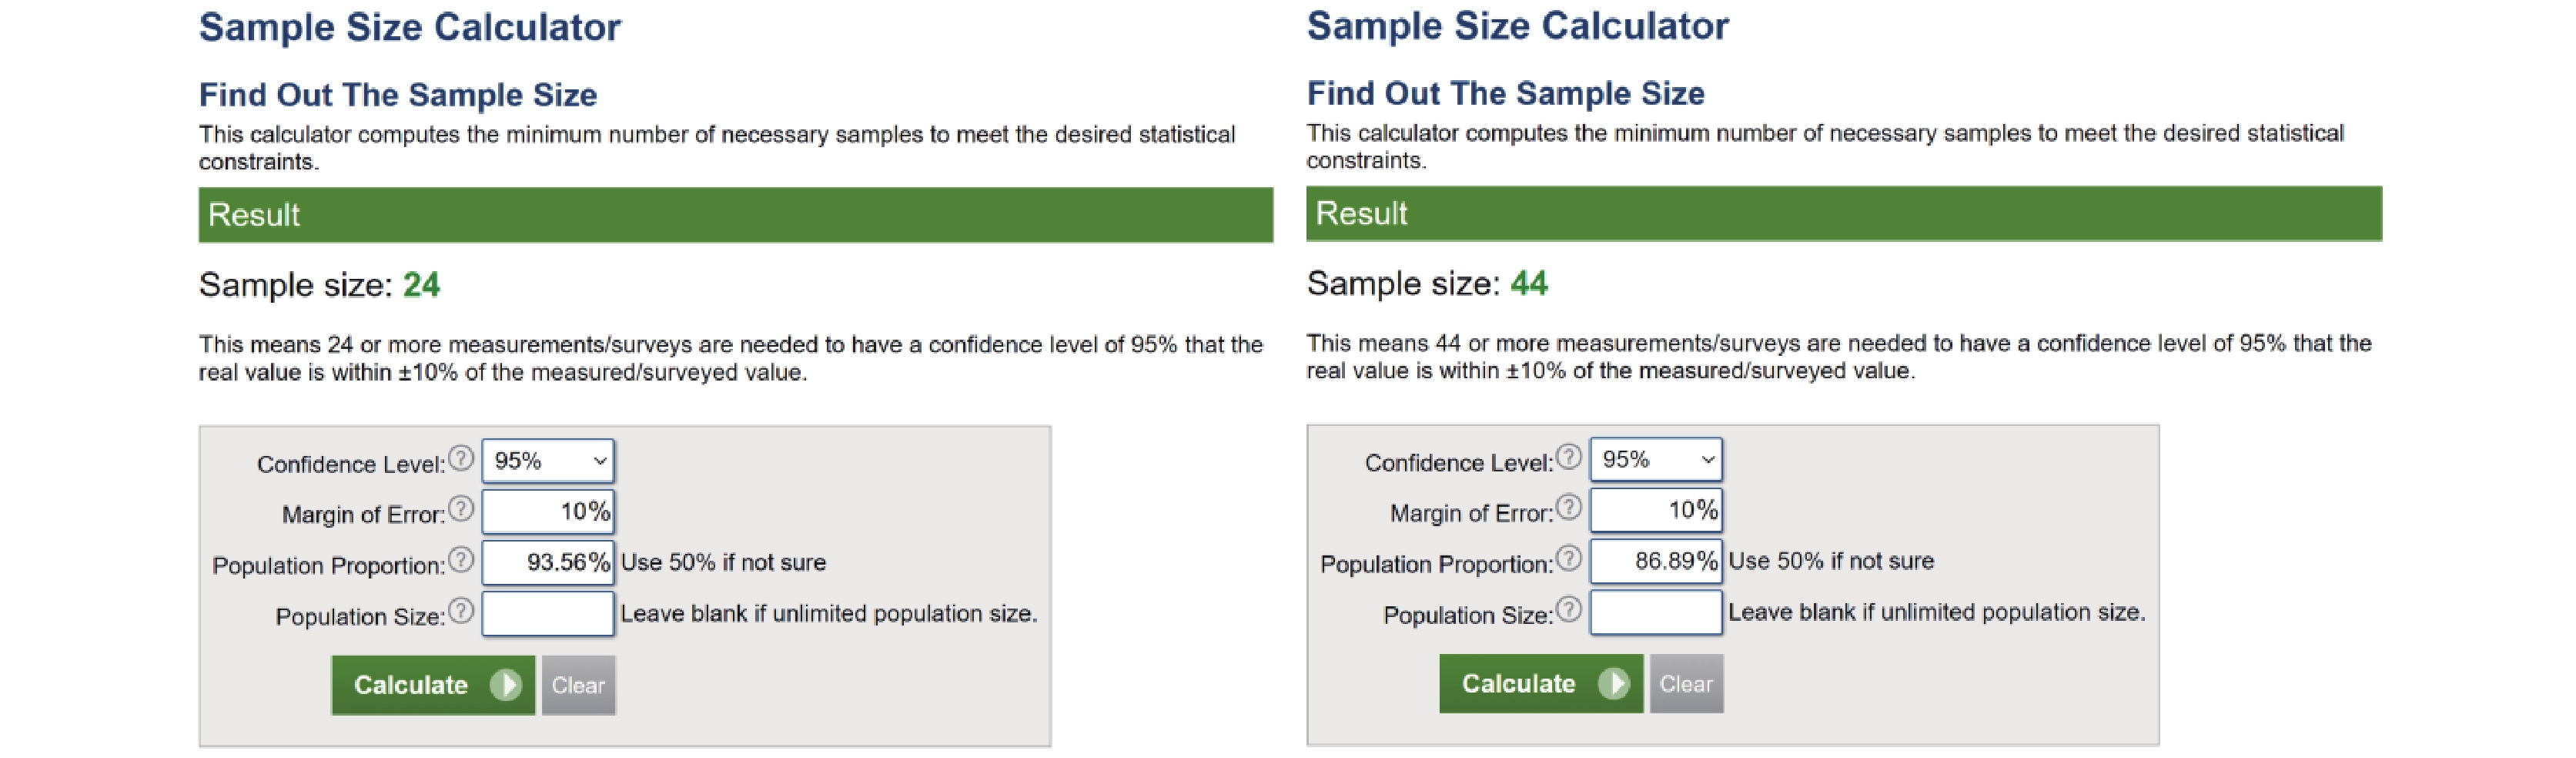Image resolution: width=2576 pixels, height=758 pixels.
Task: Click Population Size help icon in right calculator
Action: point(1569,609)
